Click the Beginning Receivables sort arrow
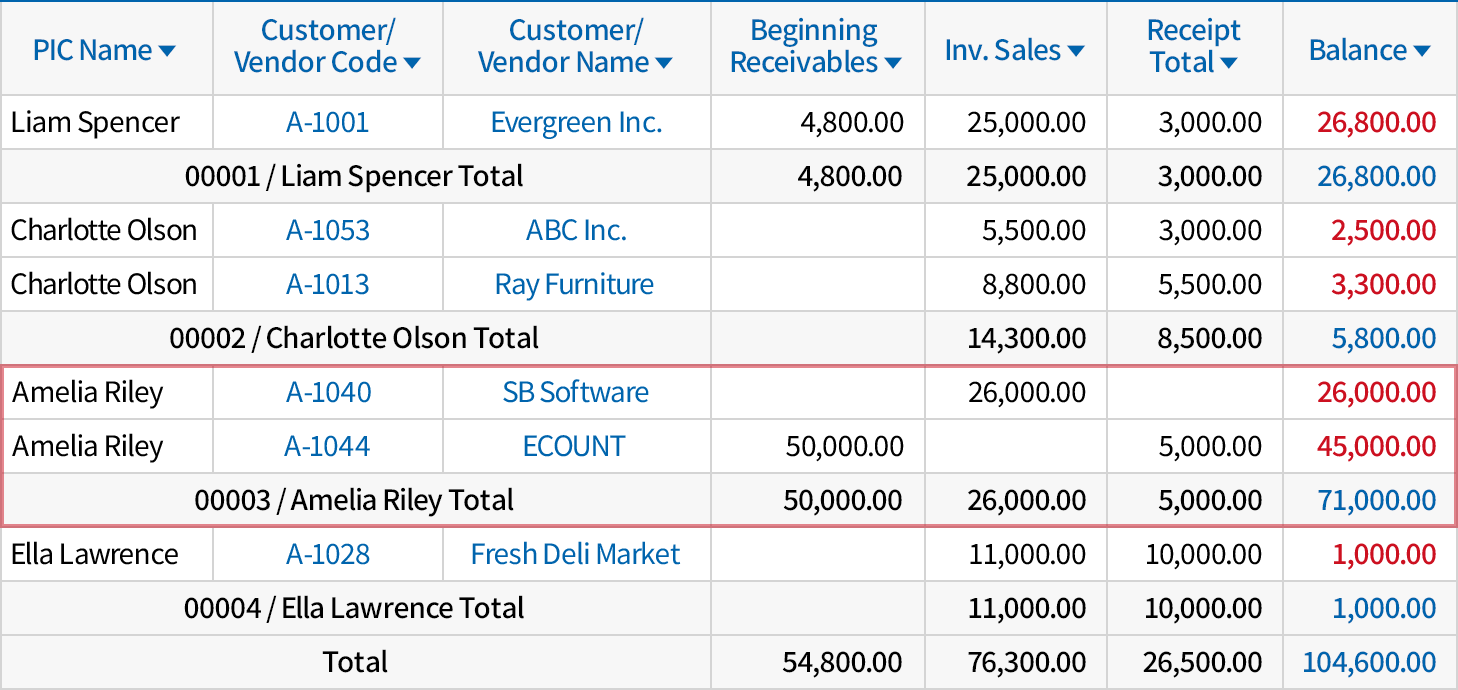Viewport: 1458px width, 690px height. point(892,64)
